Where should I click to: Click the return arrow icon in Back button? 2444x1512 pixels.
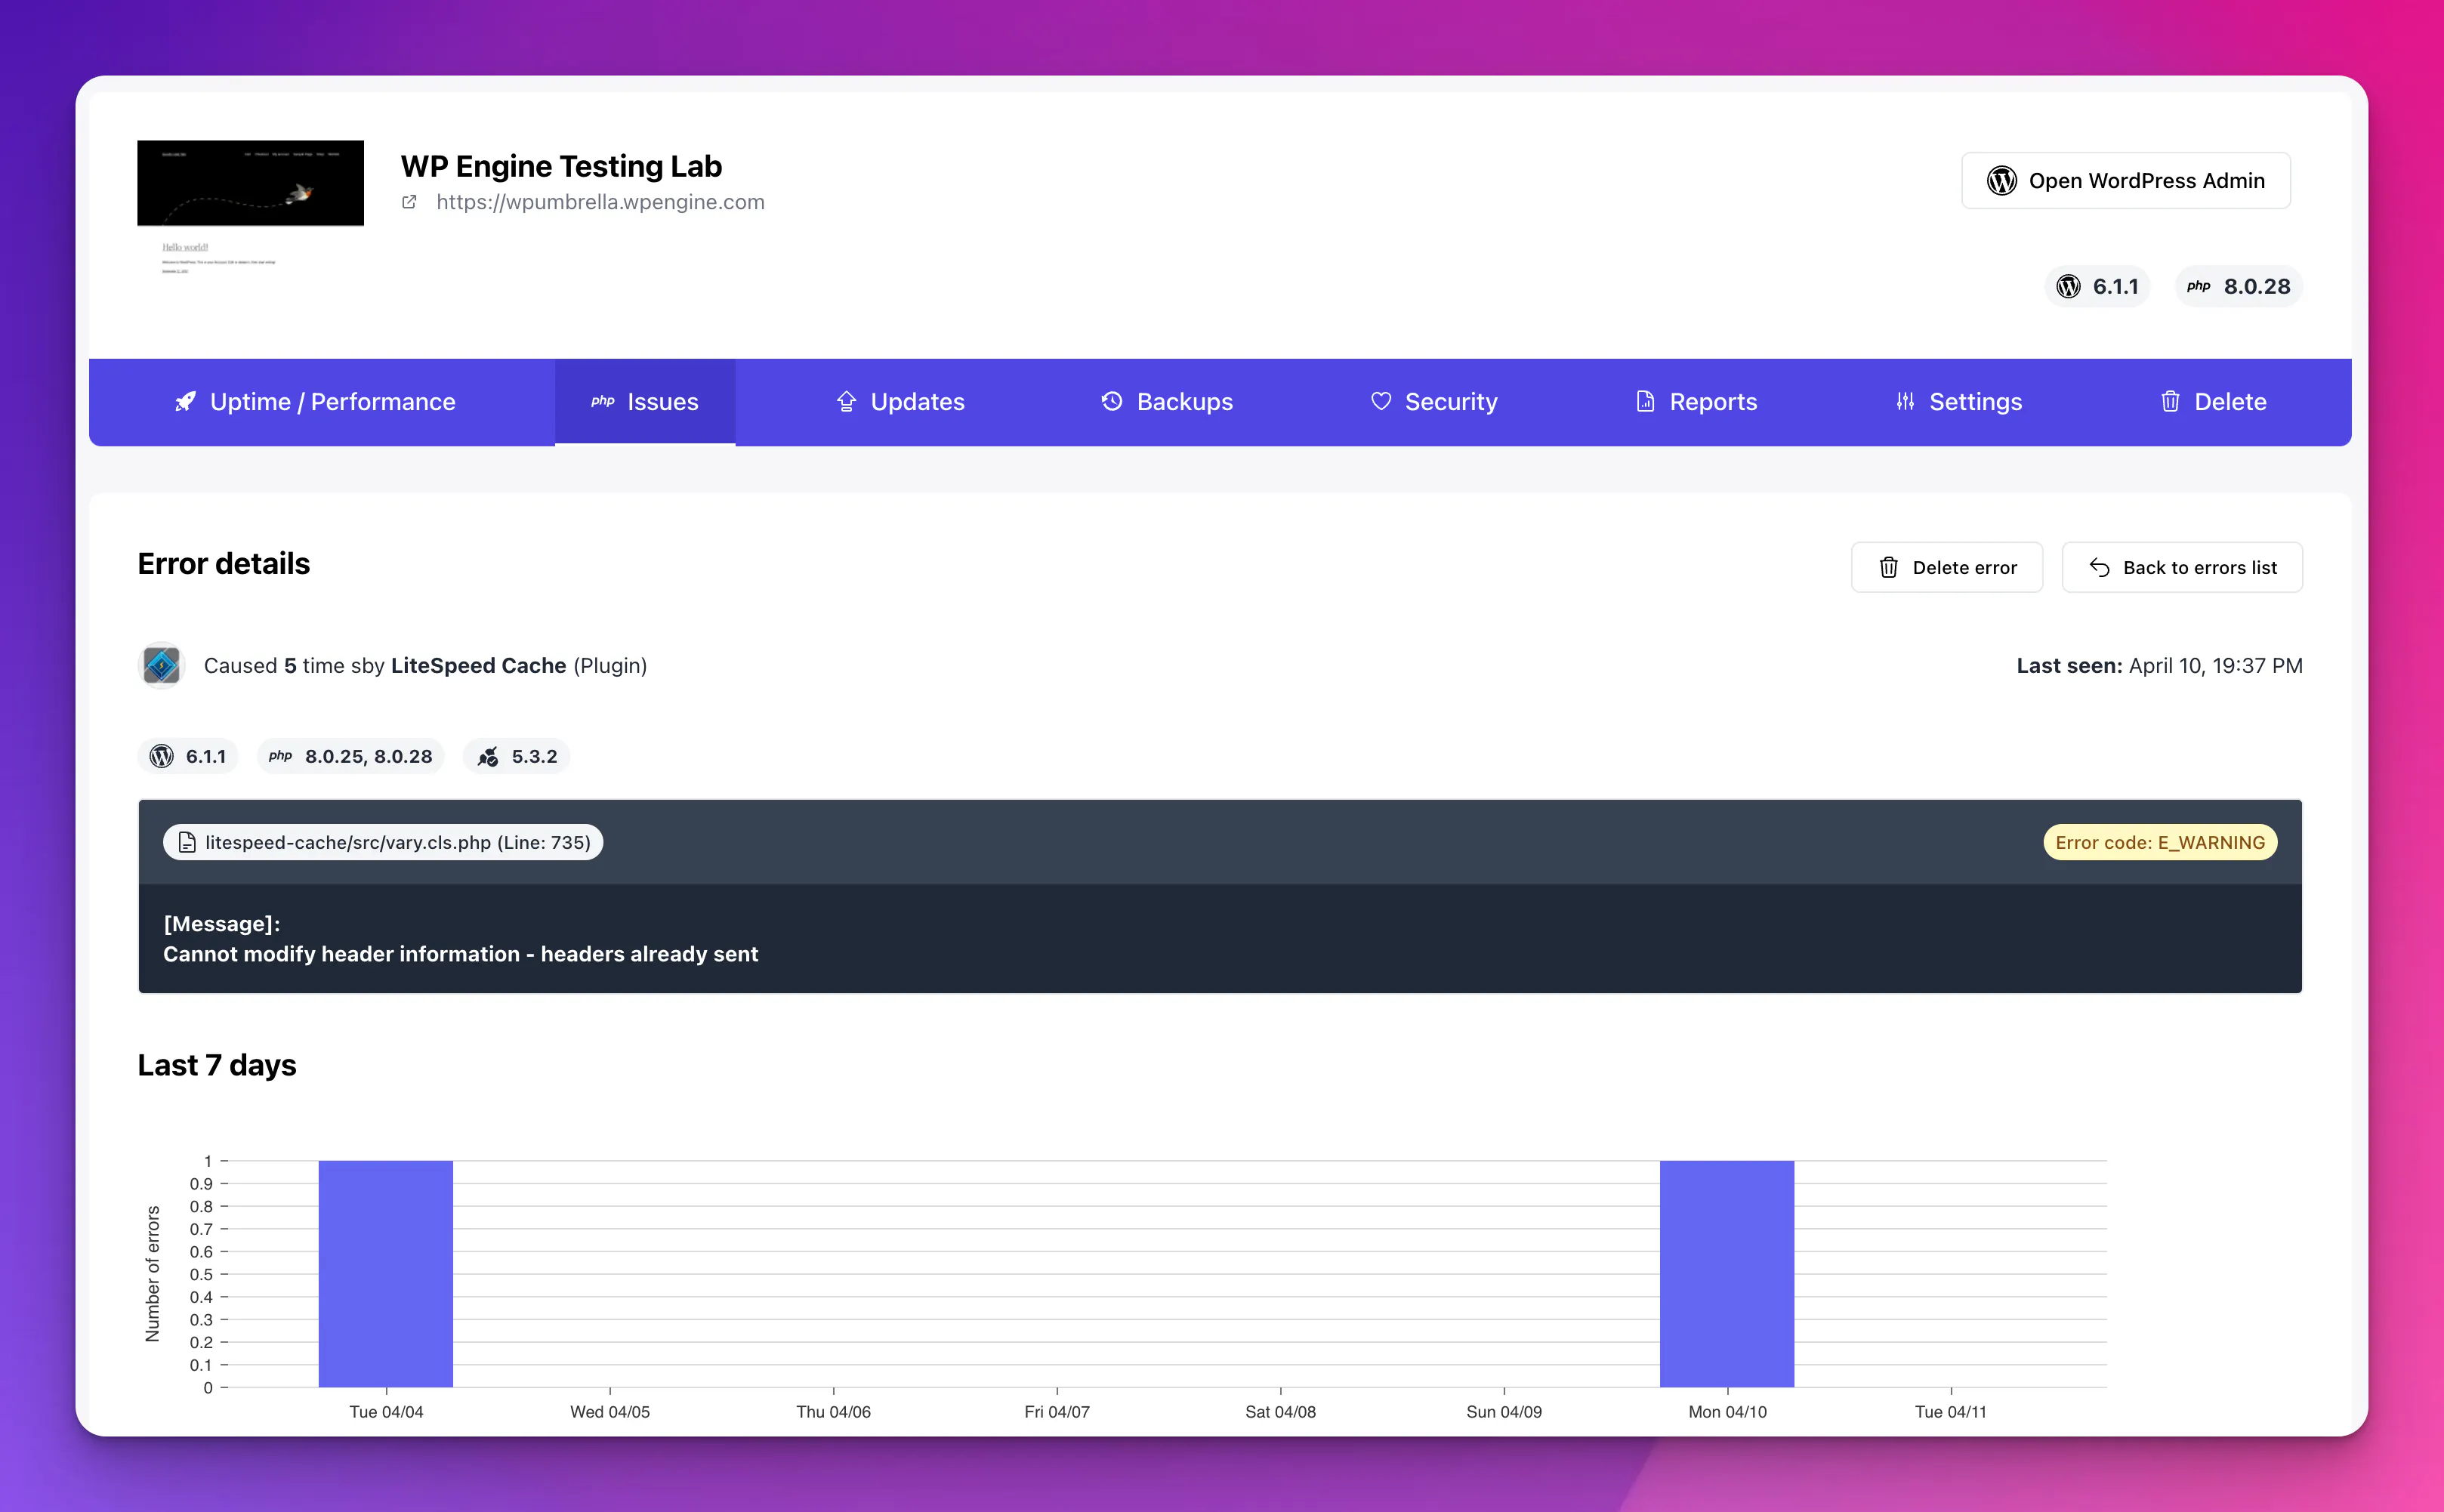[2099, 568]
